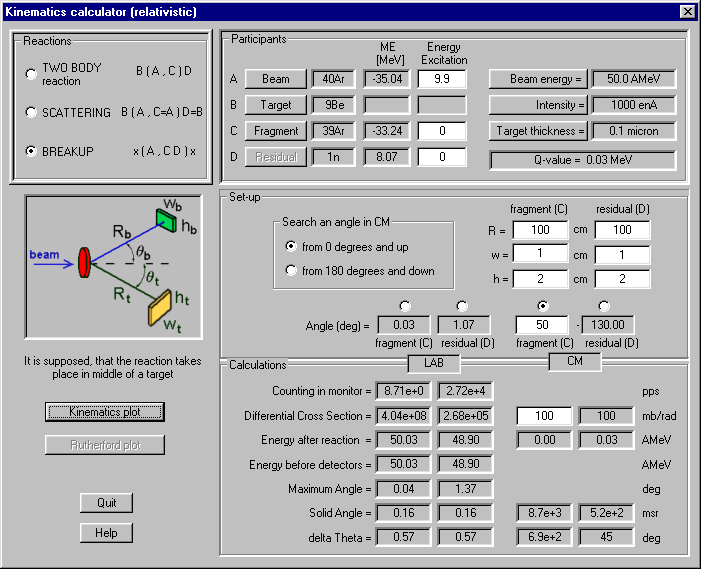This screenshot has width=701, height=569.
Task: Select the TWO BODY reaction radio button
Action: point(32,73)
